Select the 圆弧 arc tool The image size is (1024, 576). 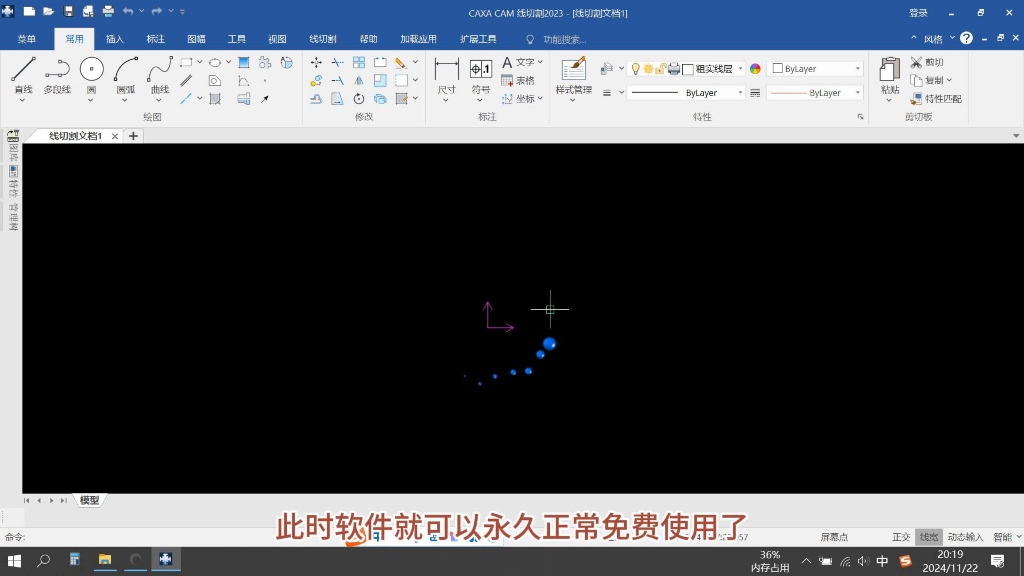(125, 74)
